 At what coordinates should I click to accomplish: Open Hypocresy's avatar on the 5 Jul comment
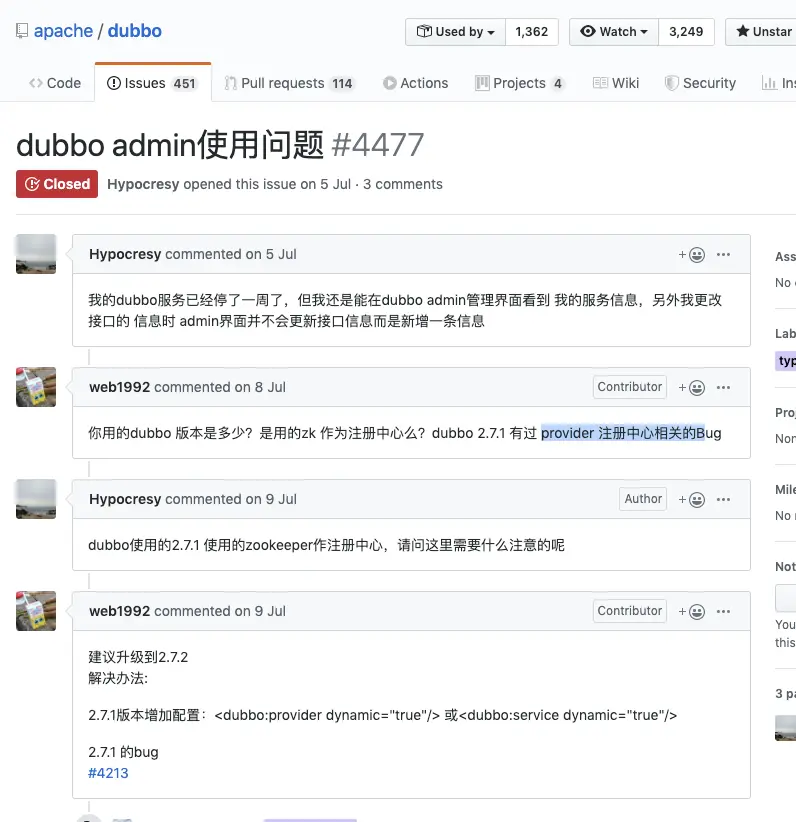pos(36,254)
